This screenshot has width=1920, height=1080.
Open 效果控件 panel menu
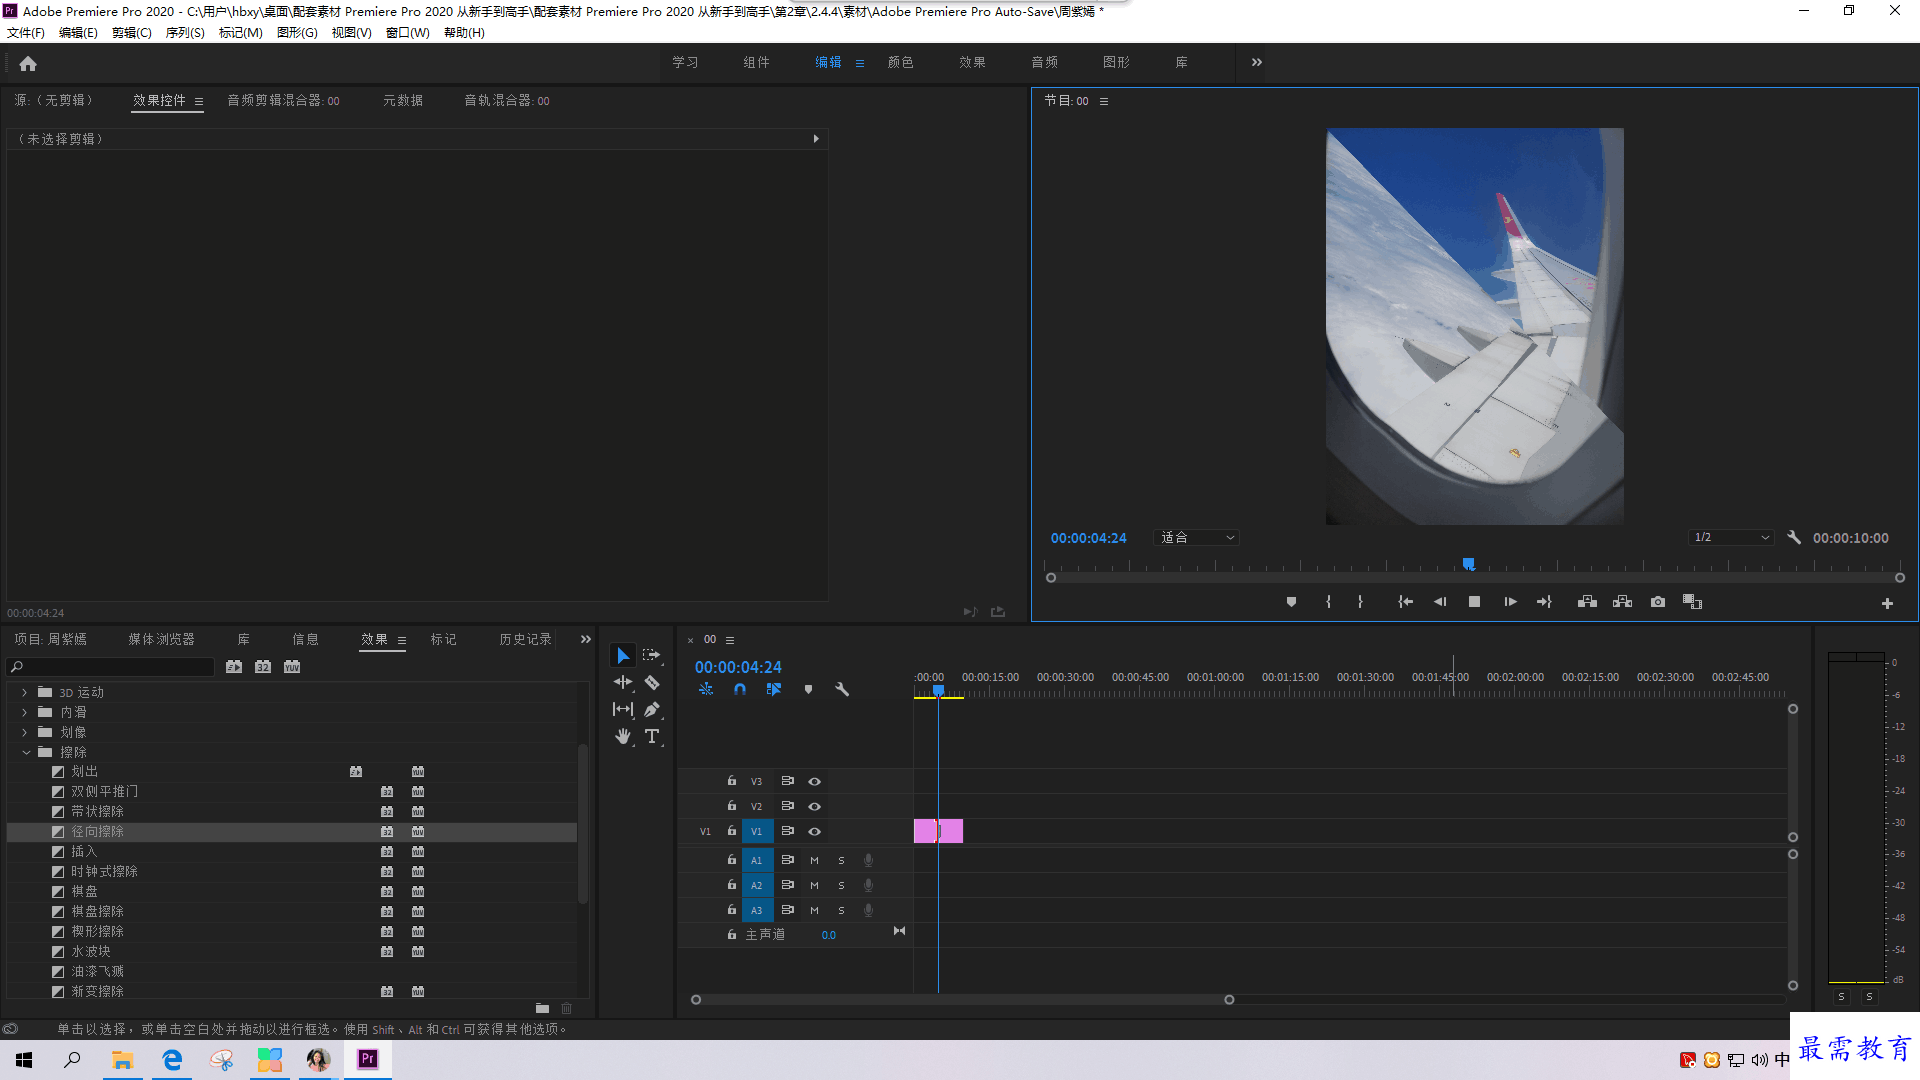(199, 101)
